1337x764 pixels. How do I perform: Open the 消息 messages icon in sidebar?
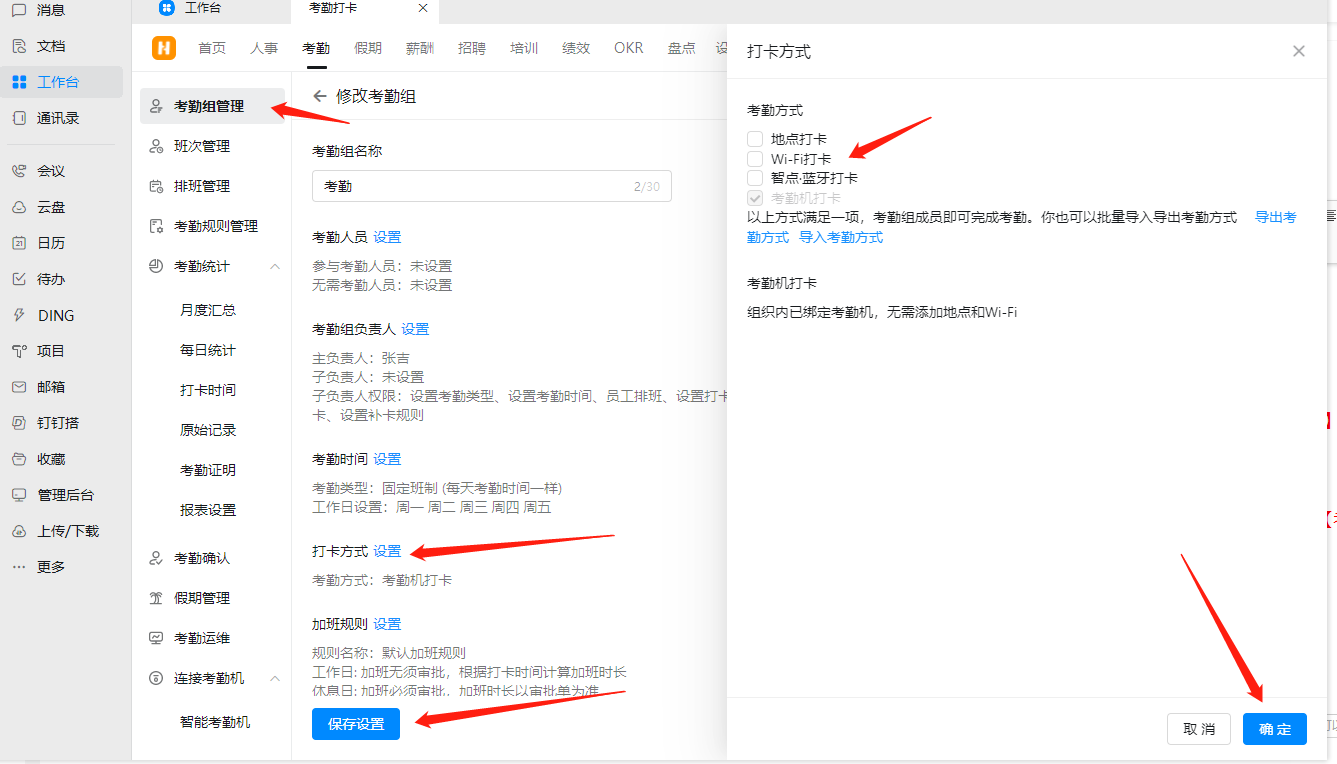[x=19, y=10]
